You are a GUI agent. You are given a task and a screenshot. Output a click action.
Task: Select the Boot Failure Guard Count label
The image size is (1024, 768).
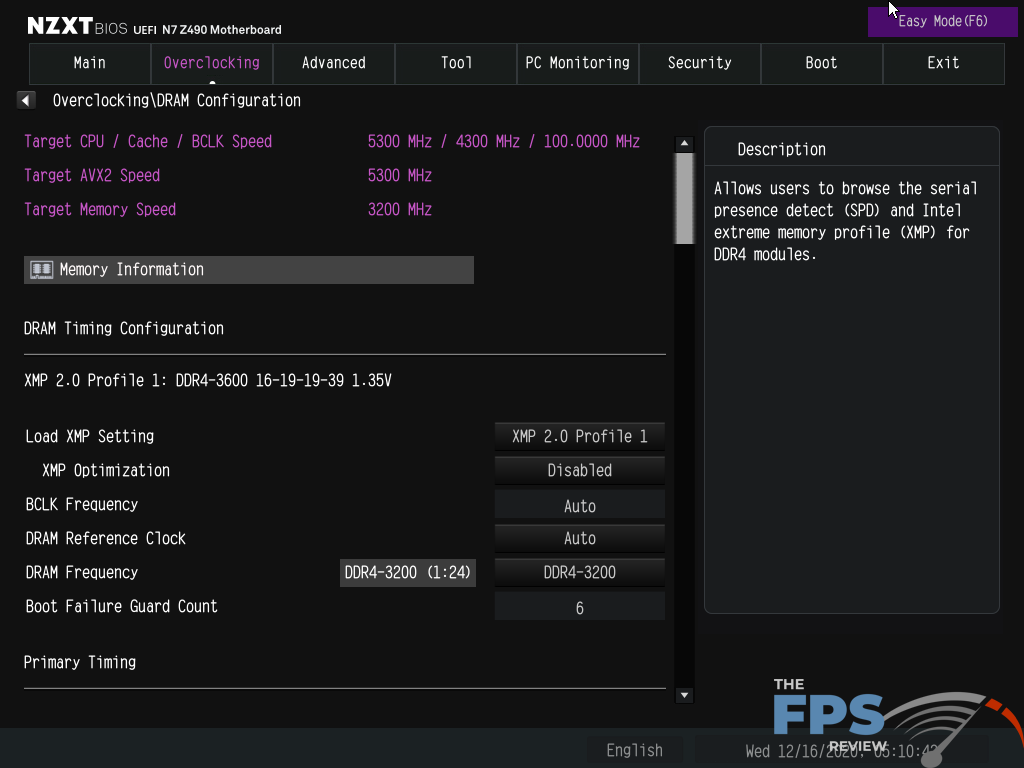point(121,607)
